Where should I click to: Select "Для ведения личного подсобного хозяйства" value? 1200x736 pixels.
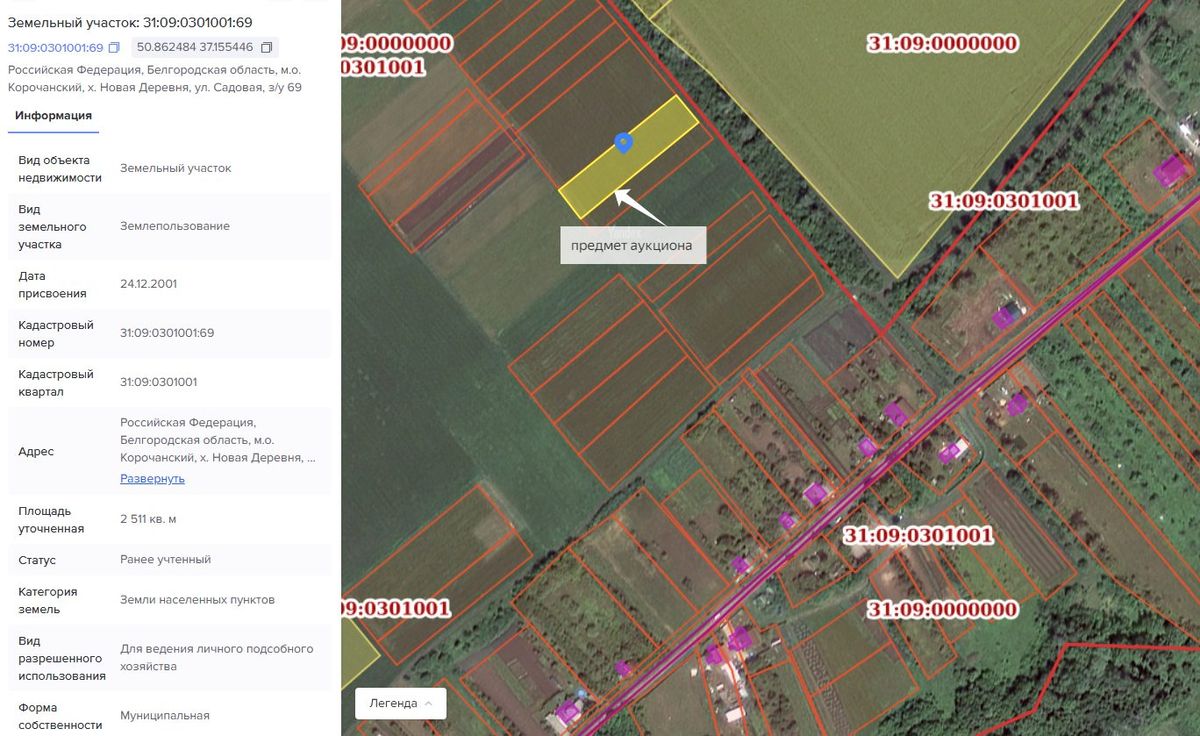coord(217,657)
